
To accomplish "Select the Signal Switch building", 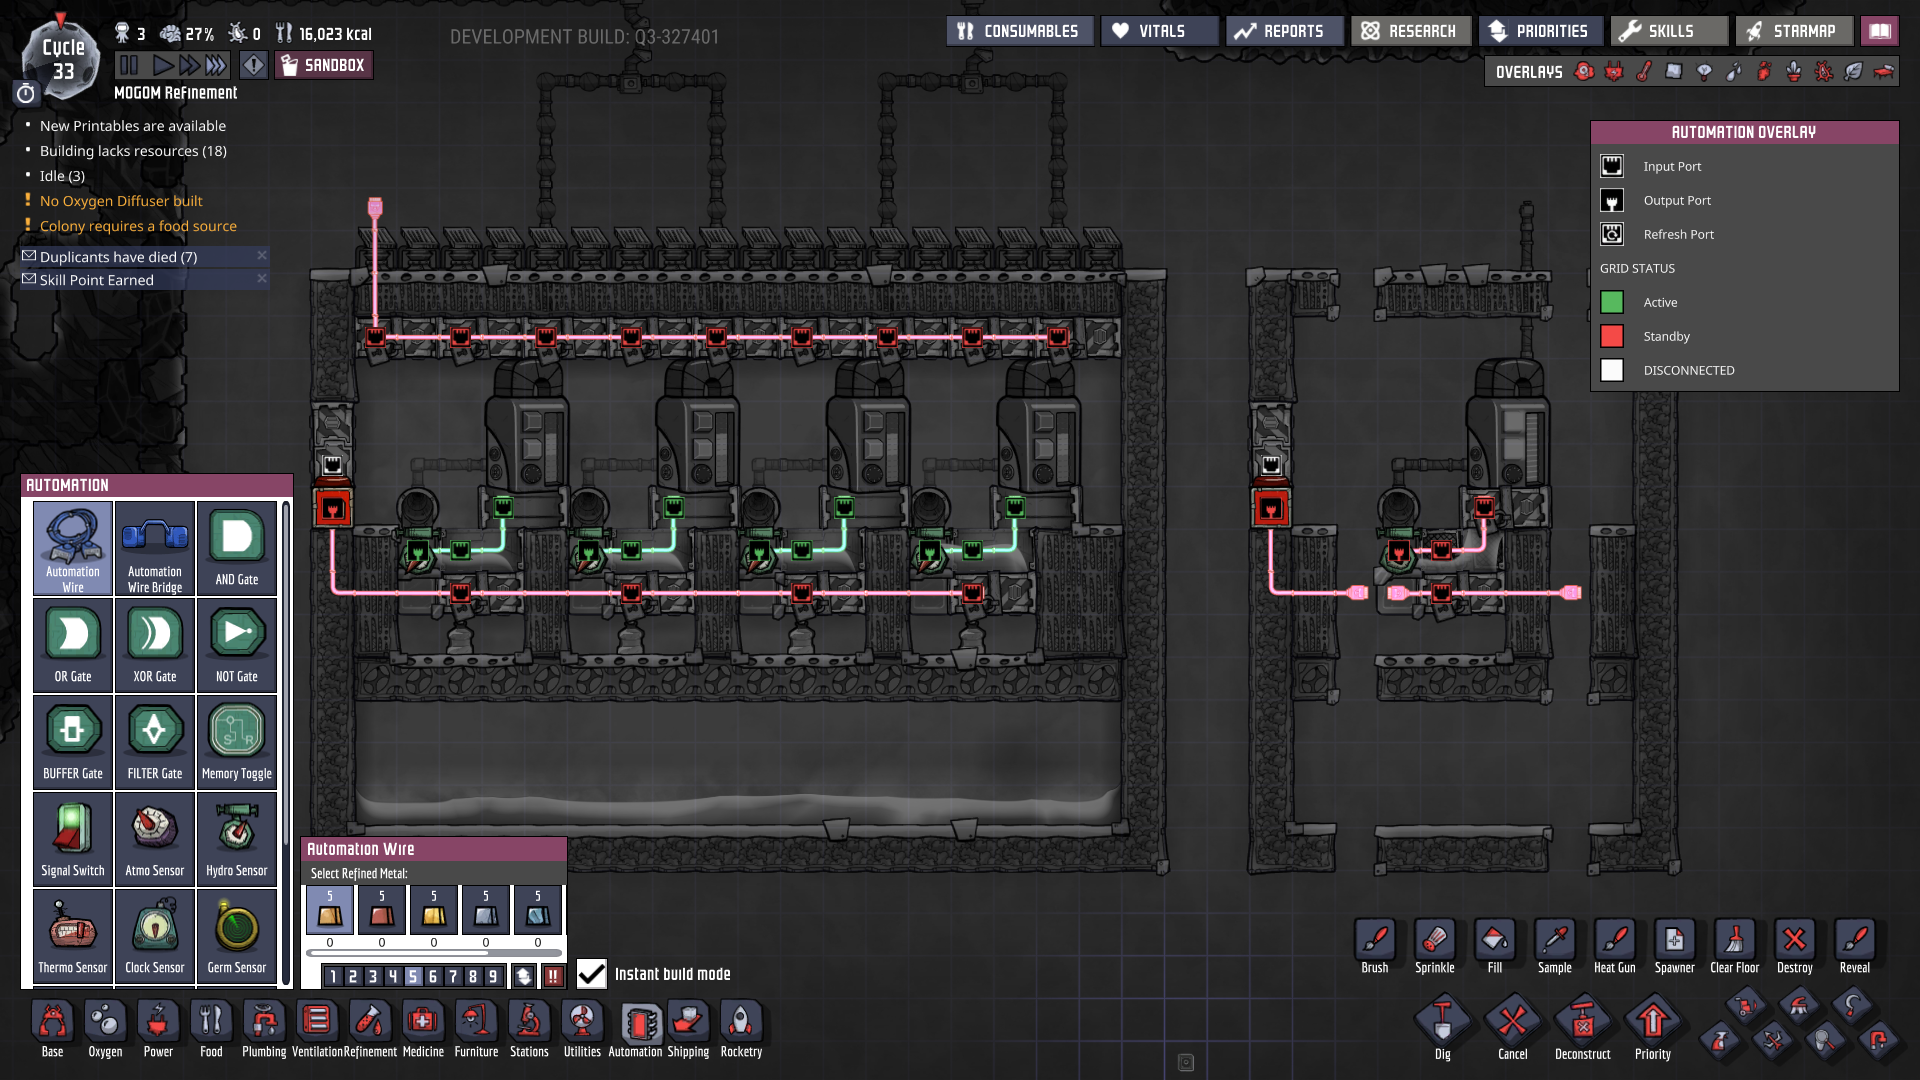I will tap(72, 837).
